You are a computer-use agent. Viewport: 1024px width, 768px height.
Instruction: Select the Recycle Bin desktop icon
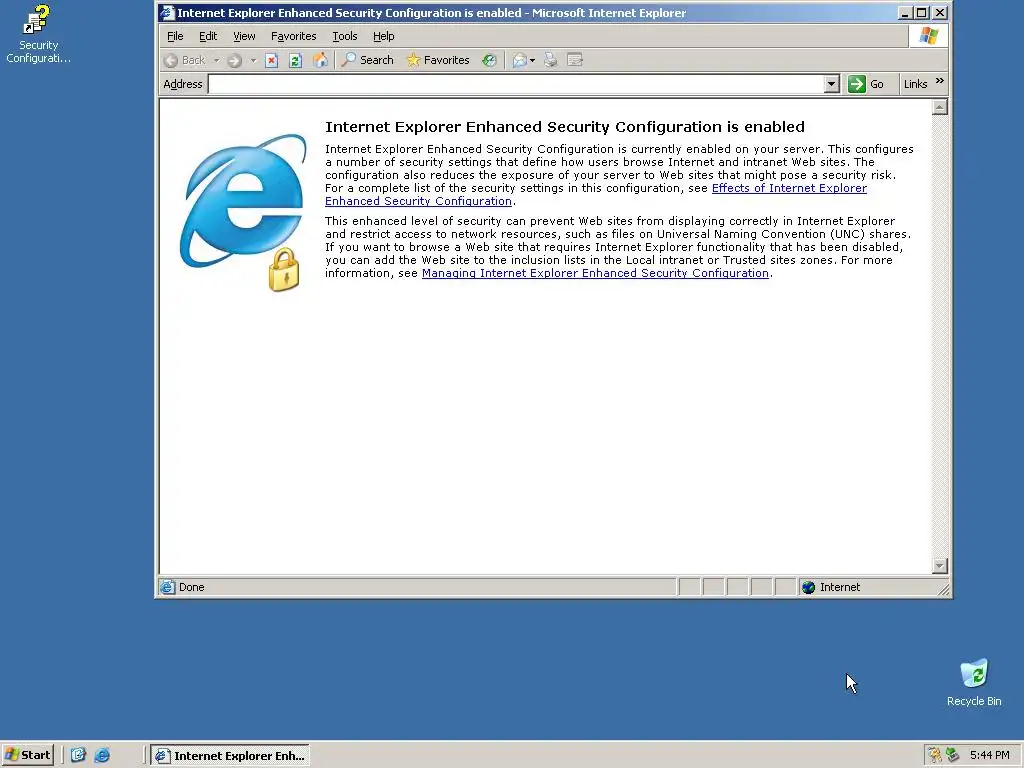tap(974, 682)
